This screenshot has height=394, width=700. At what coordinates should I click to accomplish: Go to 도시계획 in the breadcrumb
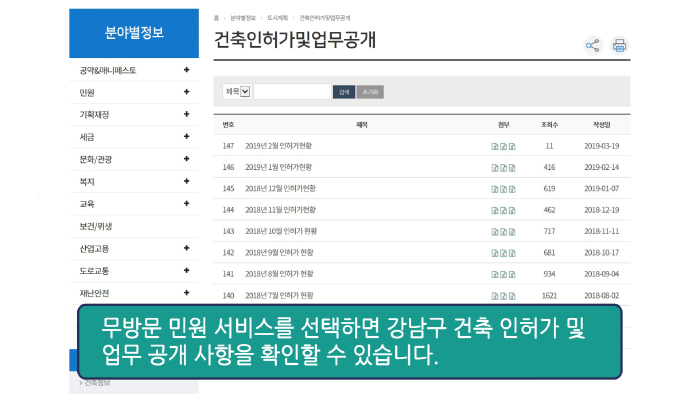(x=278, y=18)
